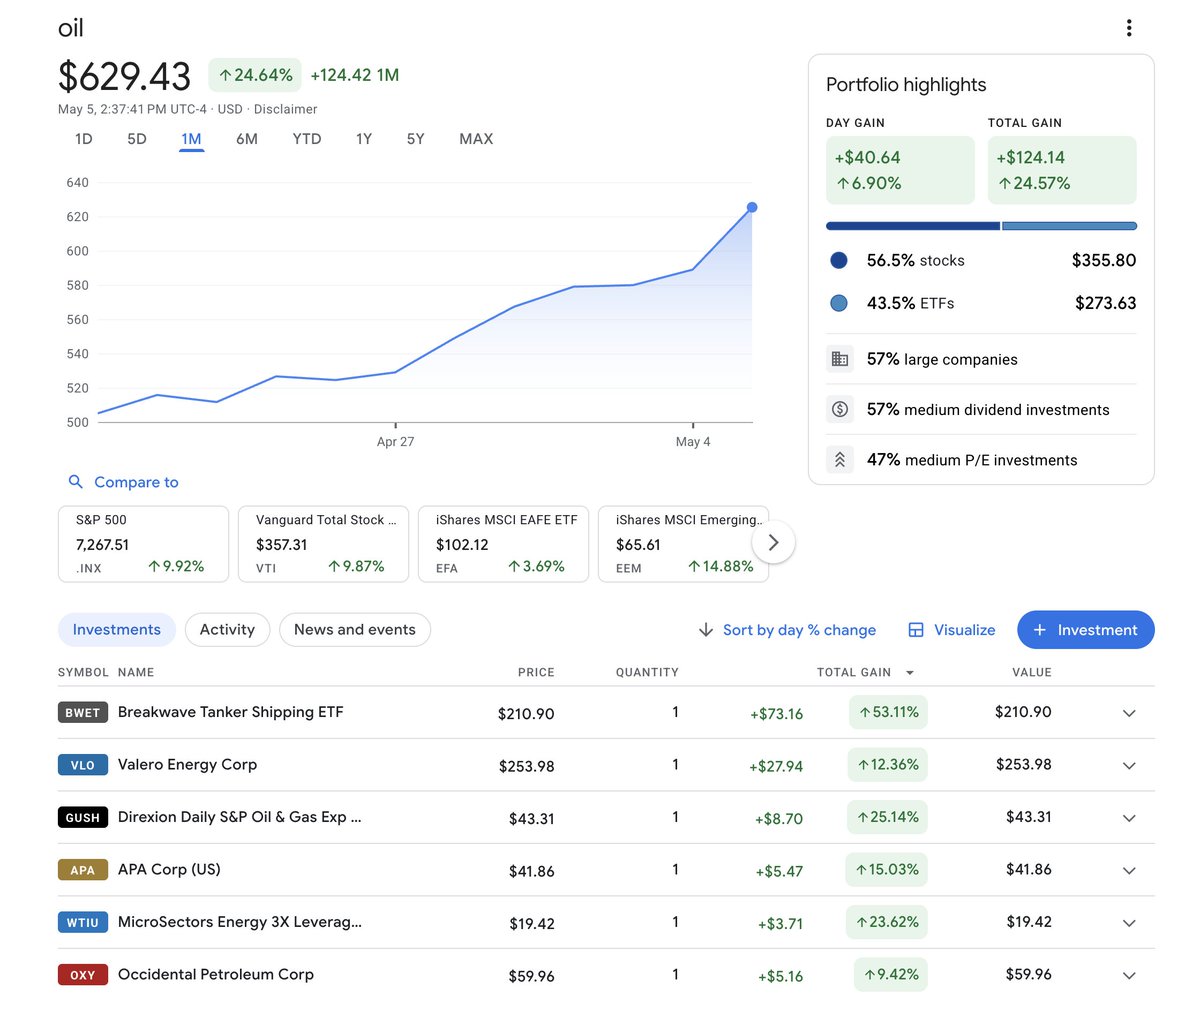Switch to the News and events tab
This screenshot has width=1200, height=1026.
pyautogui.click(x=355, y=630)
